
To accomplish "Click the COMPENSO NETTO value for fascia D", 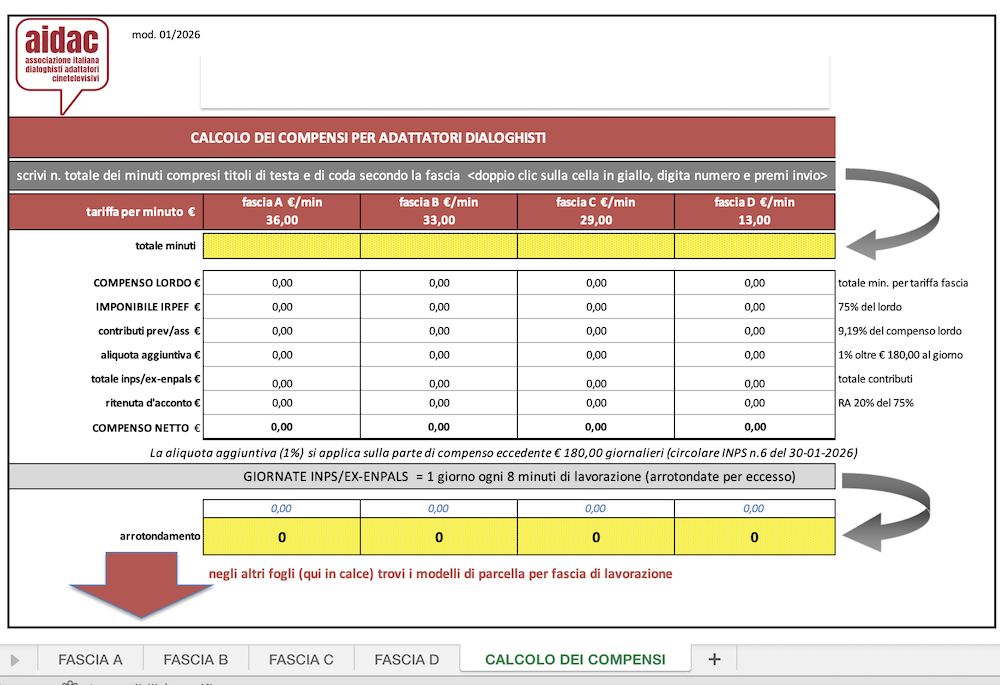I will coord(754,427).
